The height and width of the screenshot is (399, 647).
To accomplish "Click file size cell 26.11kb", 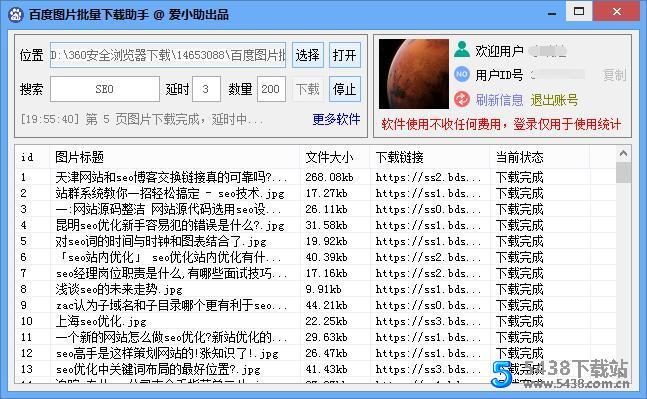I will point(326,210).
